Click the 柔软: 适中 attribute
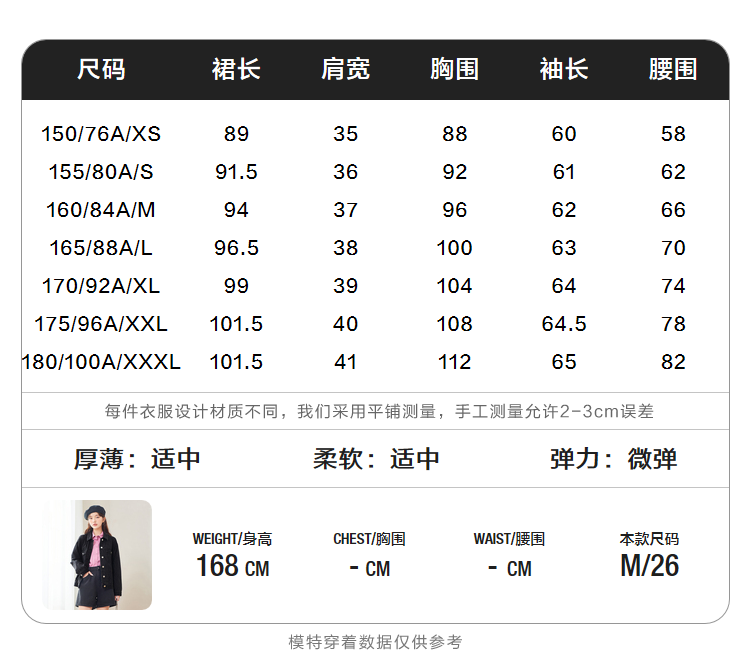This screenshot has height=650, width=750. click(376, 459)
